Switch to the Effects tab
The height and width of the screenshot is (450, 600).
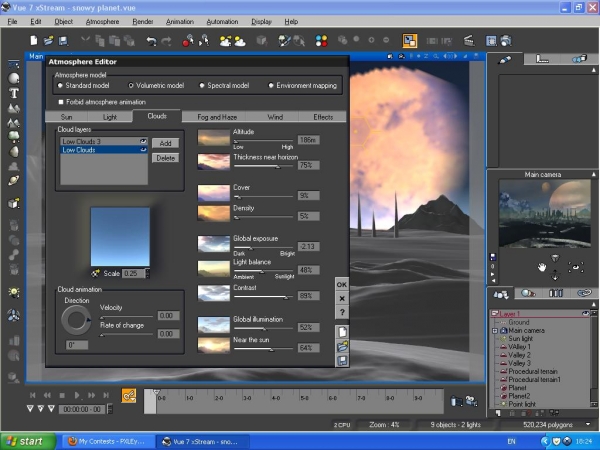[323, 117]
